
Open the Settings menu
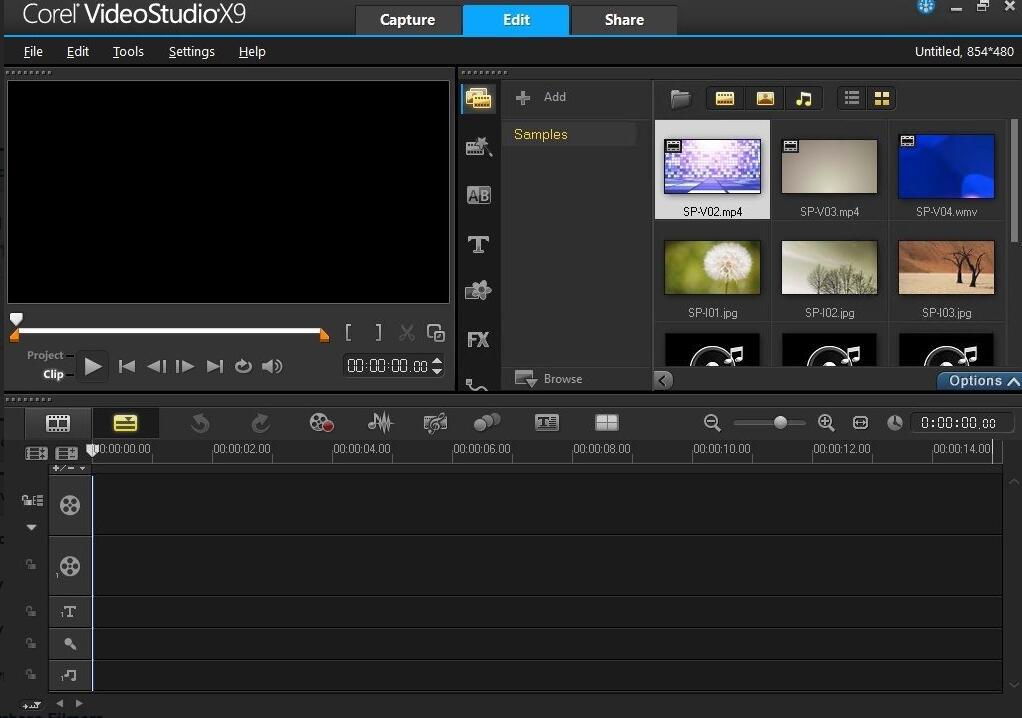[x=191, y=51]
